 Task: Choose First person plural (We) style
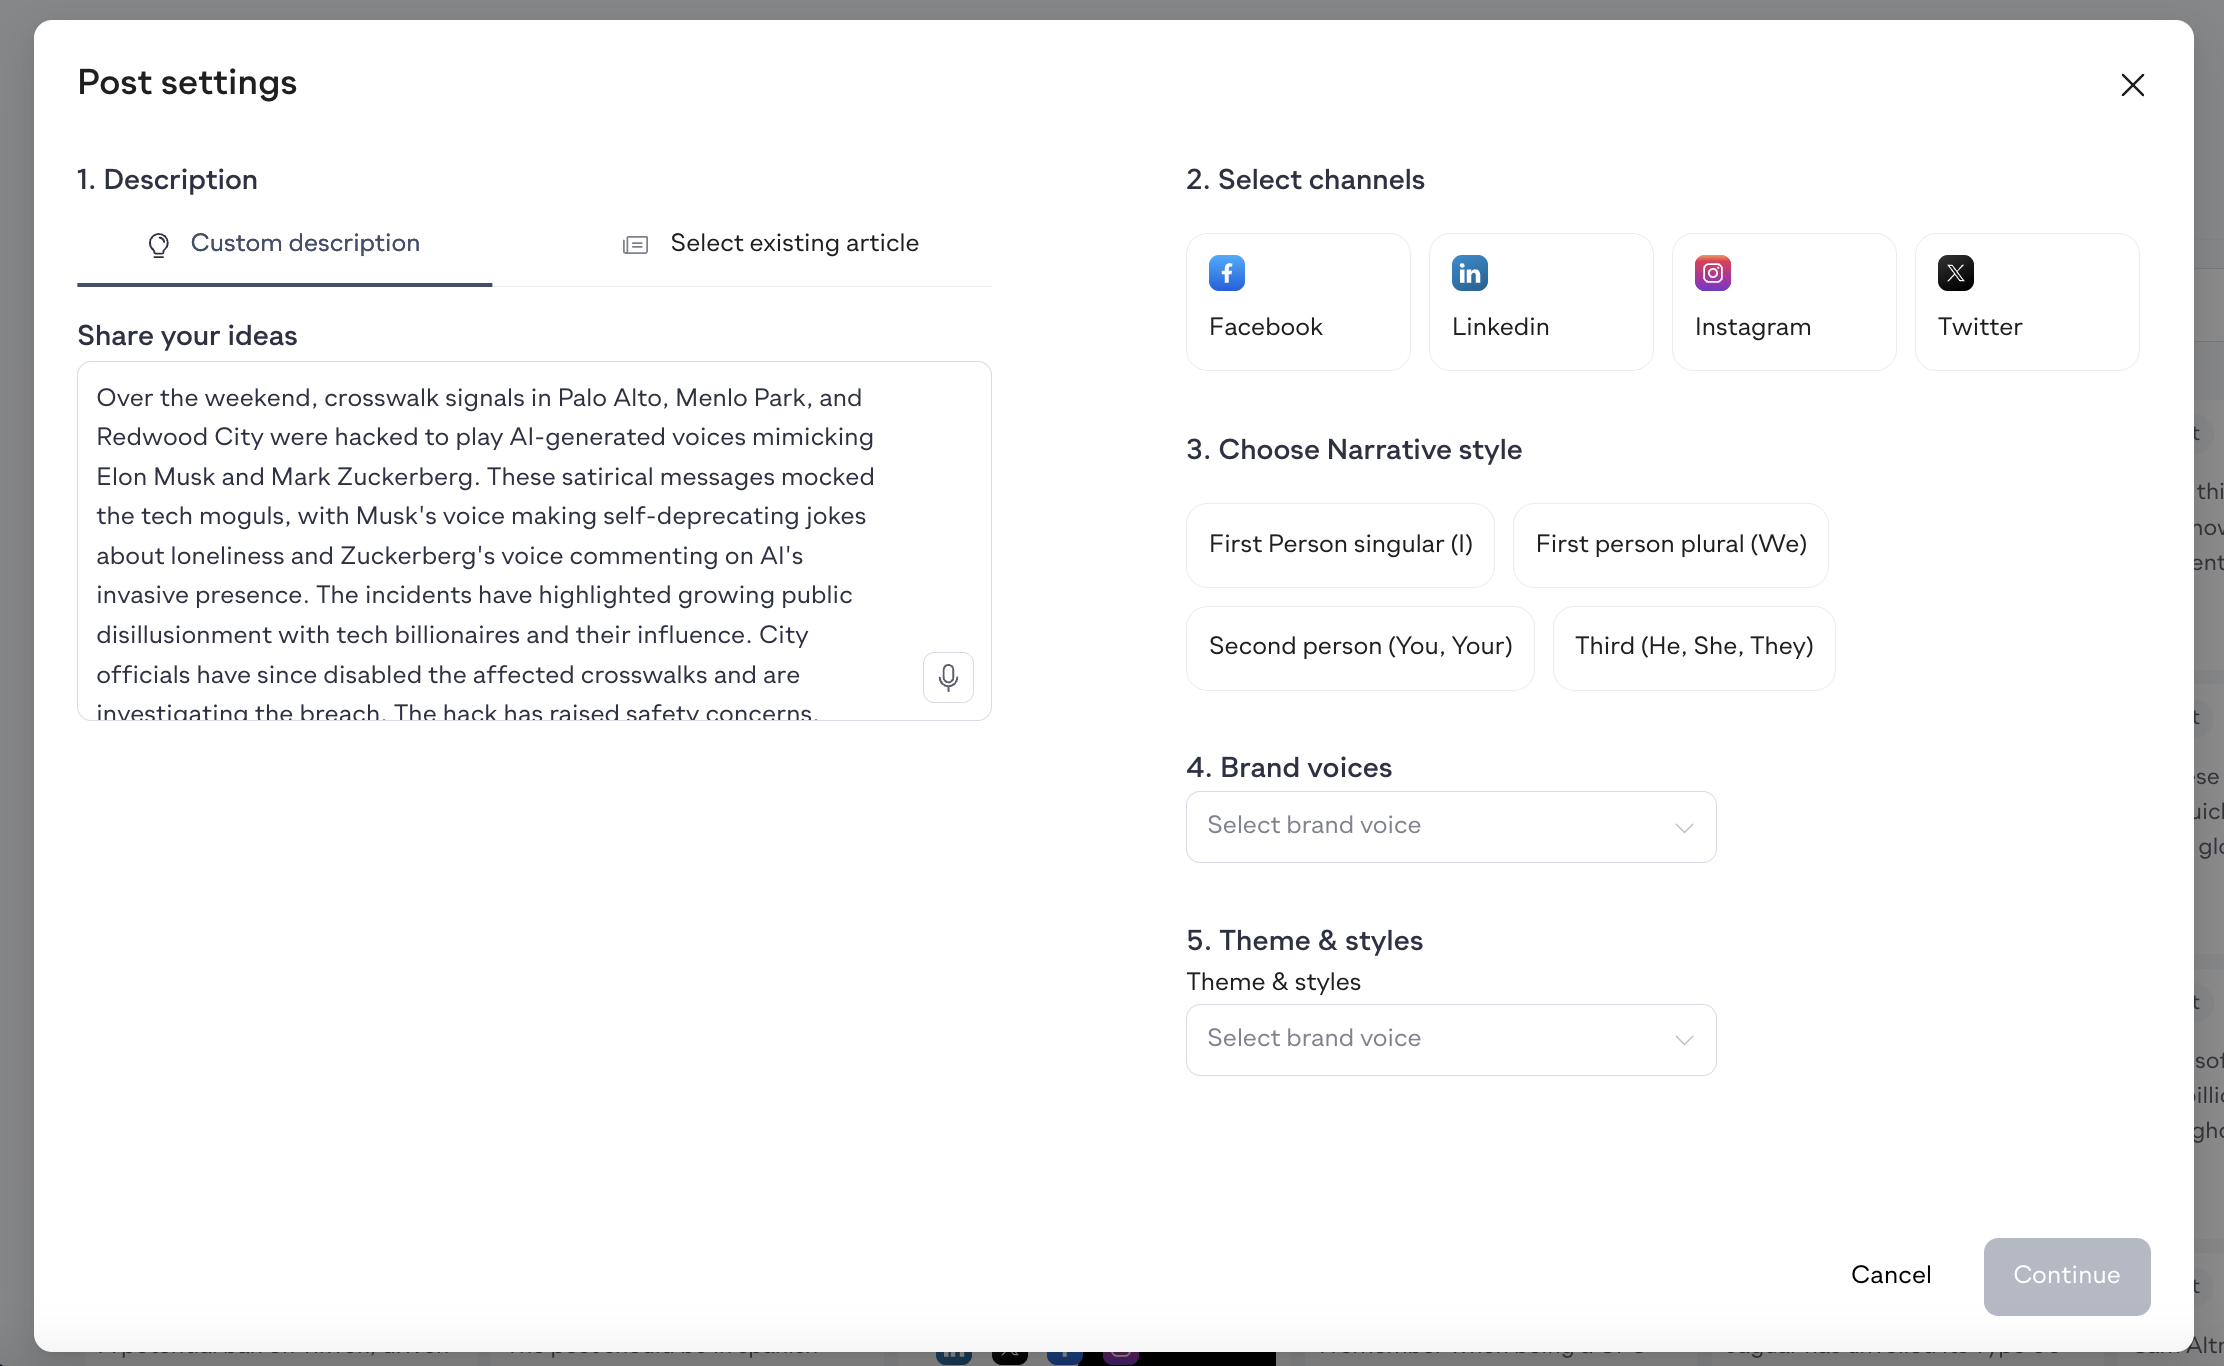click(x=1670, y=545)
